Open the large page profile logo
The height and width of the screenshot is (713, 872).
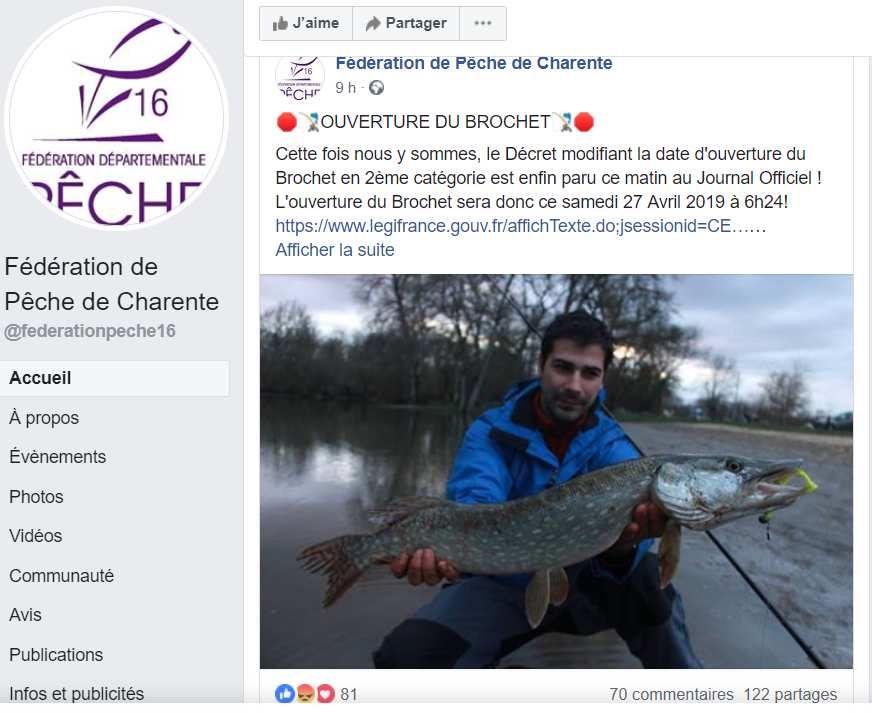coord(116,117)
